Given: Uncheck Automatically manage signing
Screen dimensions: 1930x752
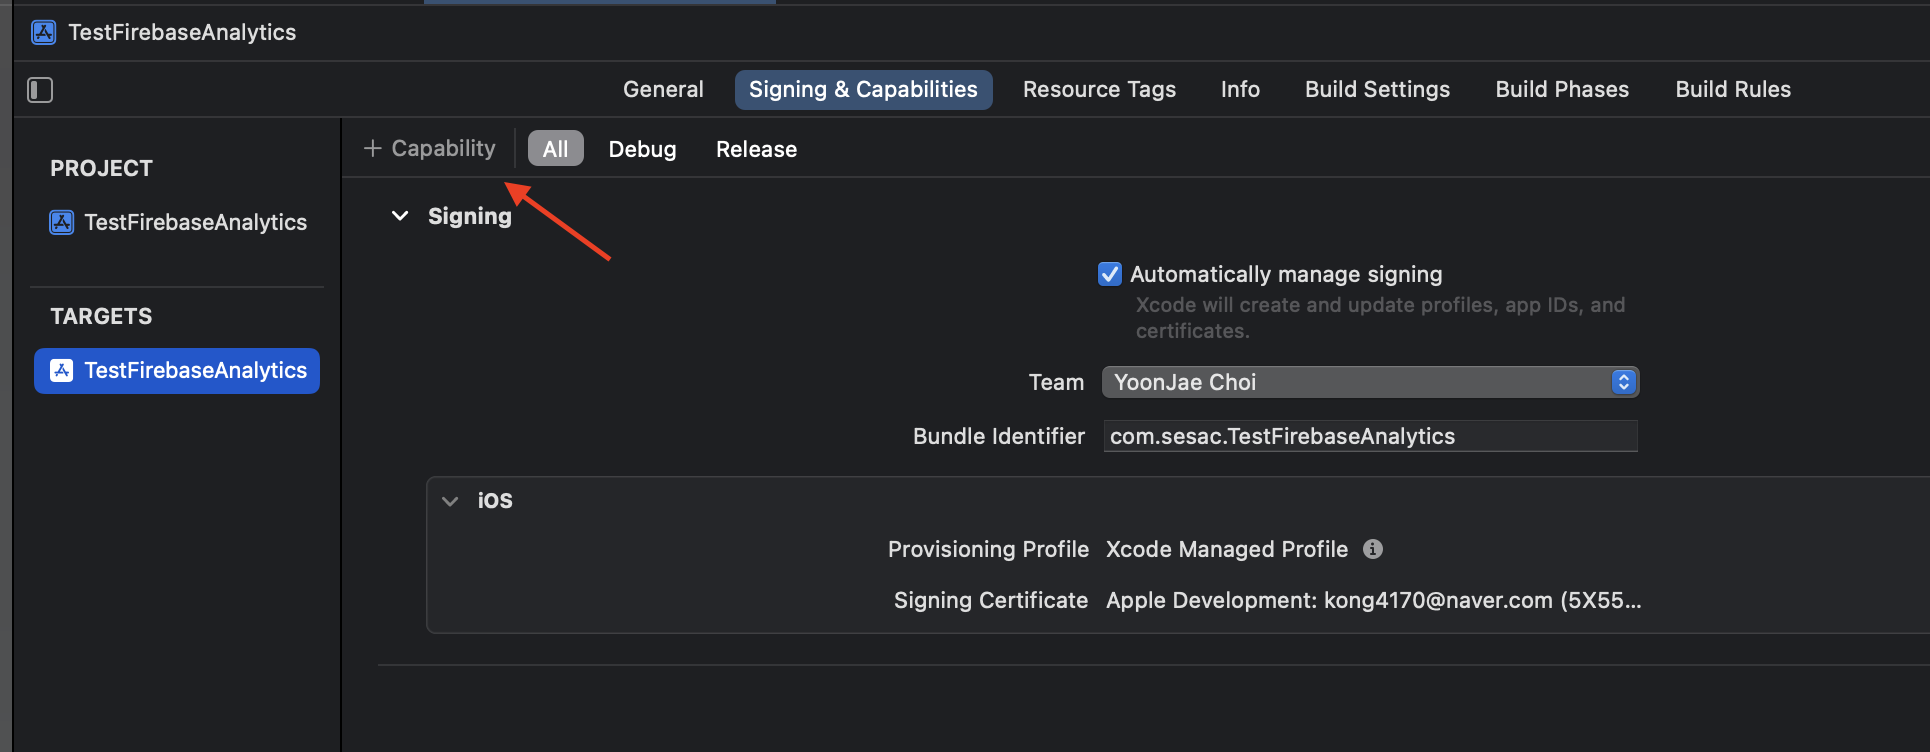Looking at the screenshot, I should point(1110,274).
